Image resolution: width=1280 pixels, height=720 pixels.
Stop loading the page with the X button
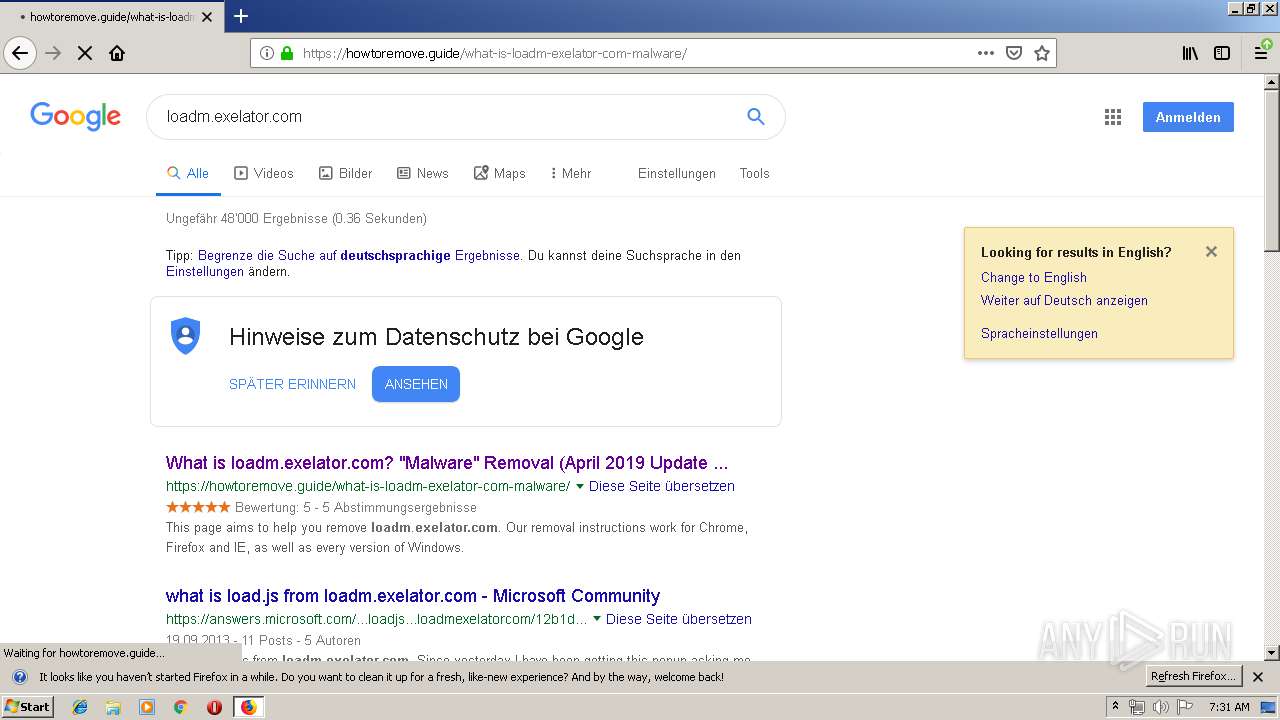click(85, 53)
